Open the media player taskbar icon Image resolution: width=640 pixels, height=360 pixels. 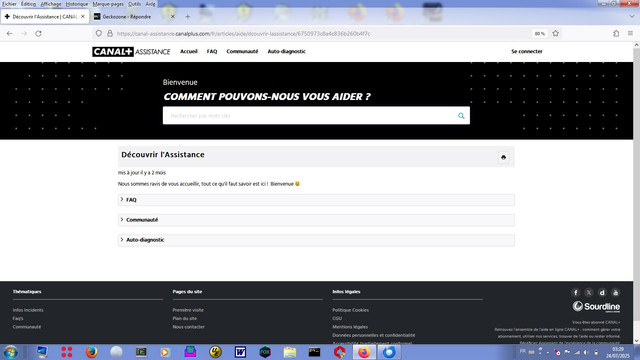pyautogui.click(x=165, y=352)
